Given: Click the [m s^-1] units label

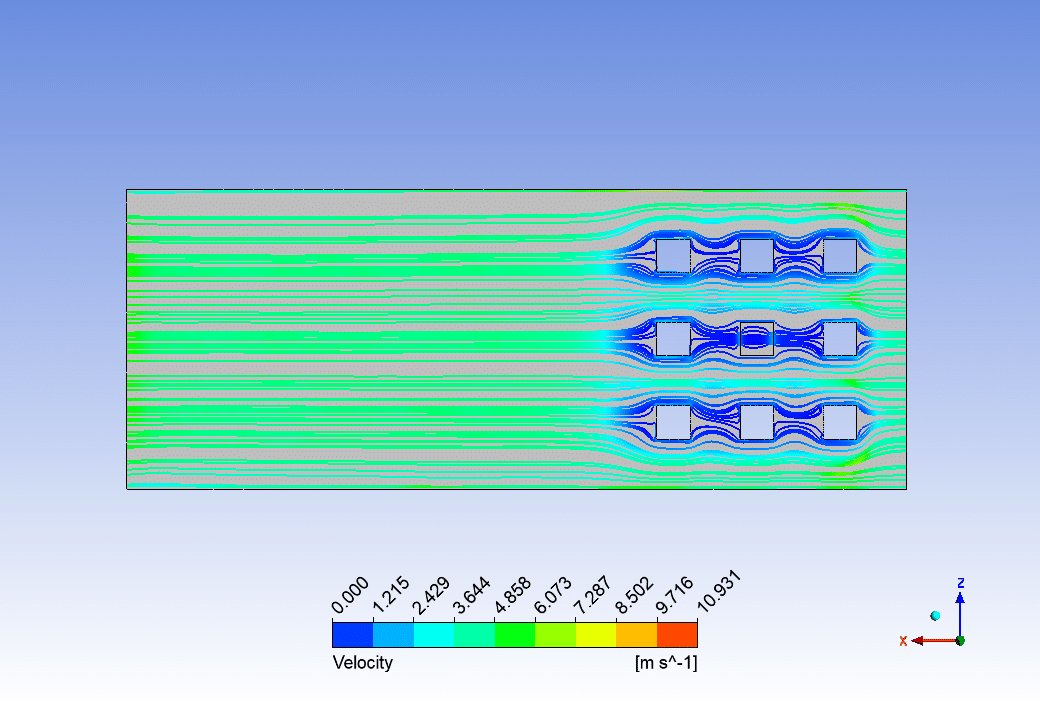Looking at the screenshot, I should (665, 663).
